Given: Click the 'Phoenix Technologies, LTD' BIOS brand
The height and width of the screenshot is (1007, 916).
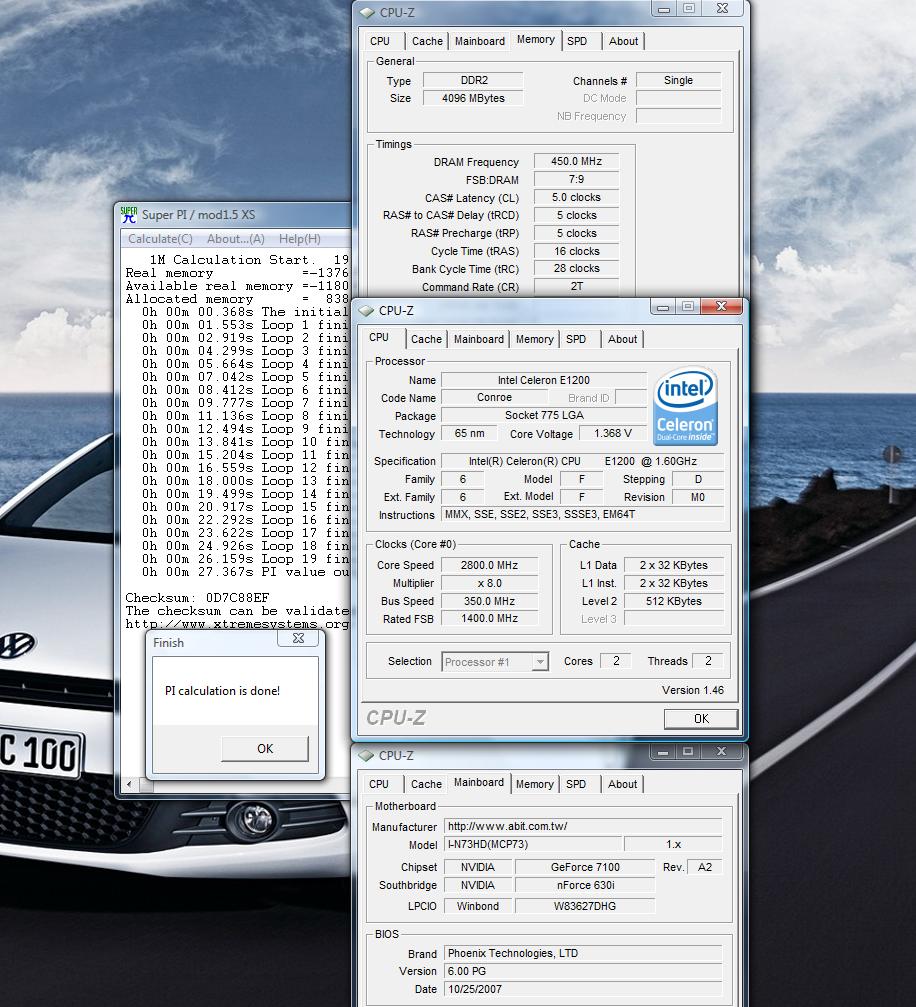Looking at the screenshot, I should pos(583,953).
